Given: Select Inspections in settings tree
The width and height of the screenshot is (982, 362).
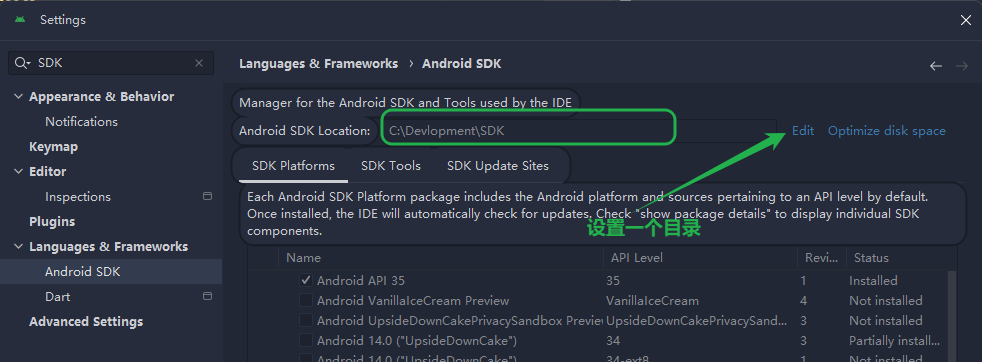Looking at the screenshot, I should pyautogui.click(x=78, y=197).
